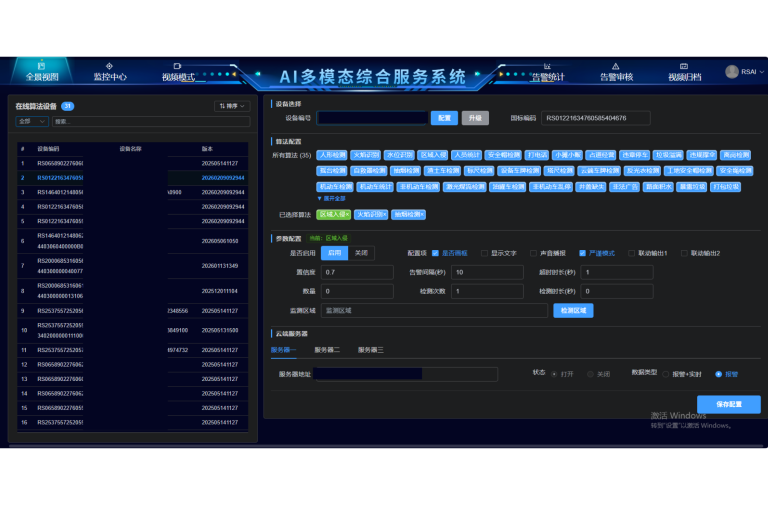Viewport: 768px width, 512px height.
Task: Open the 监控中心 monitoring center icon
Action: click(x=109, y=66)
